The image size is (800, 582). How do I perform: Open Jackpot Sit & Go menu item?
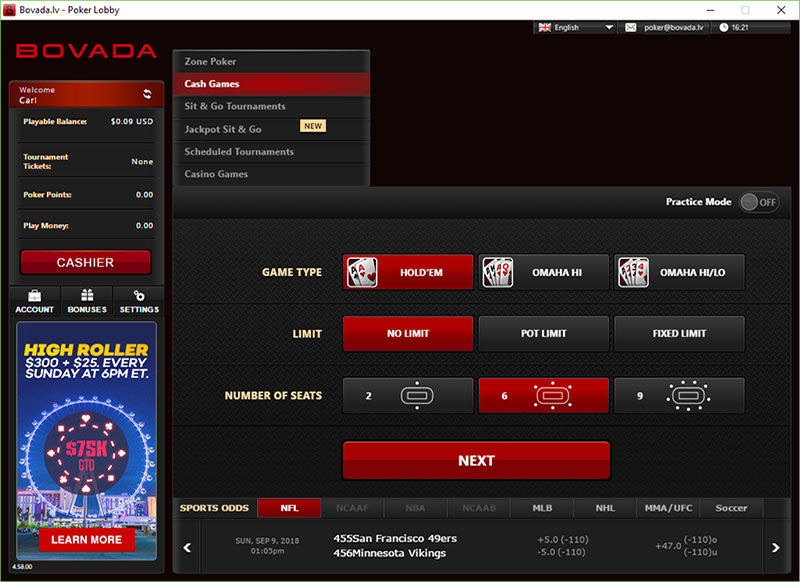271,129
